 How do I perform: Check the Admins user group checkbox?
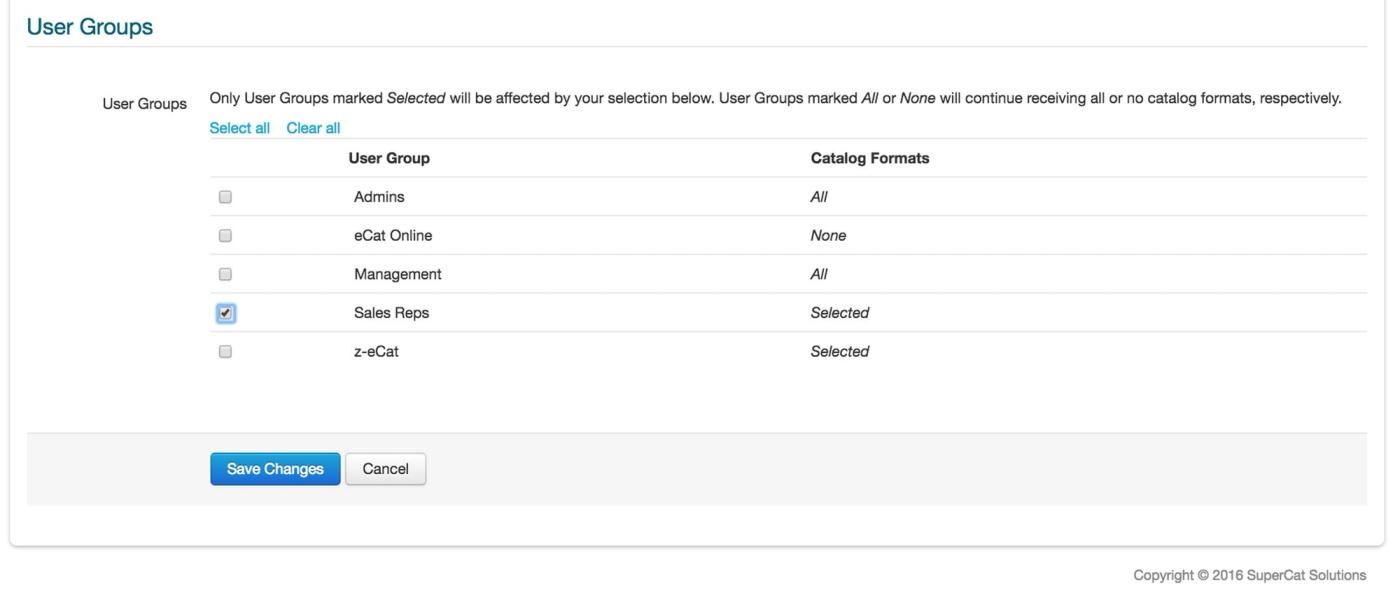click(x=225, y=197)
